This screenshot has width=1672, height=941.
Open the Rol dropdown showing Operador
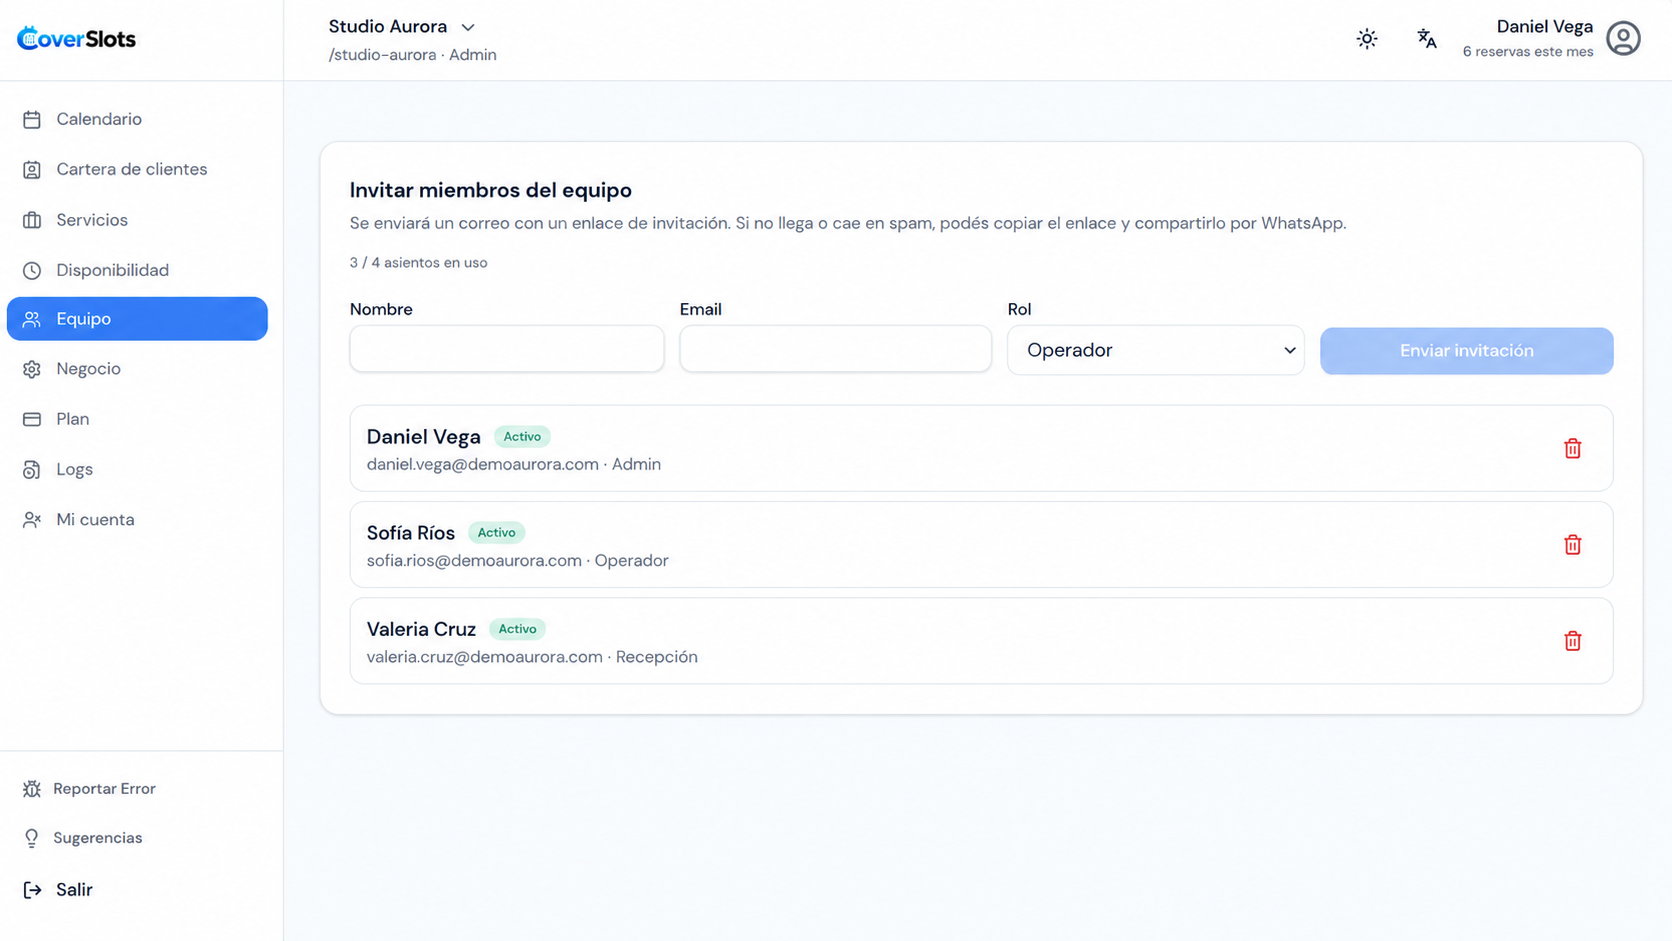(x=1155, y=350)
